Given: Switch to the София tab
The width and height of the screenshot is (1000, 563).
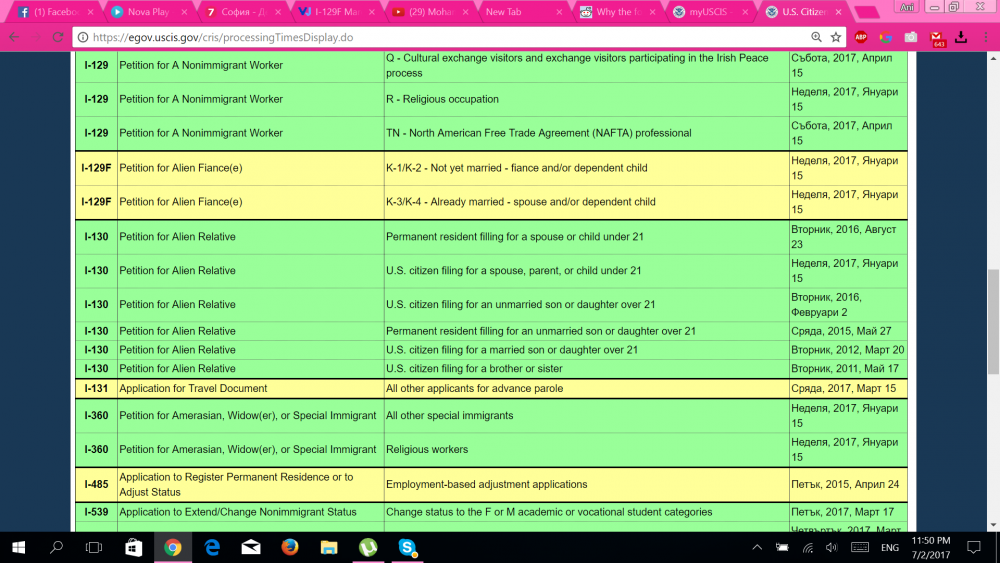Looking at the screenshot, I should pos(243,12).
